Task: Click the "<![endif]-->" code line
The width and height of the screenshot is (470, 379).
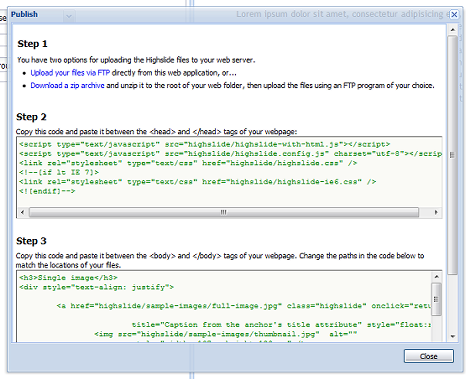Action: click(47, 191)
